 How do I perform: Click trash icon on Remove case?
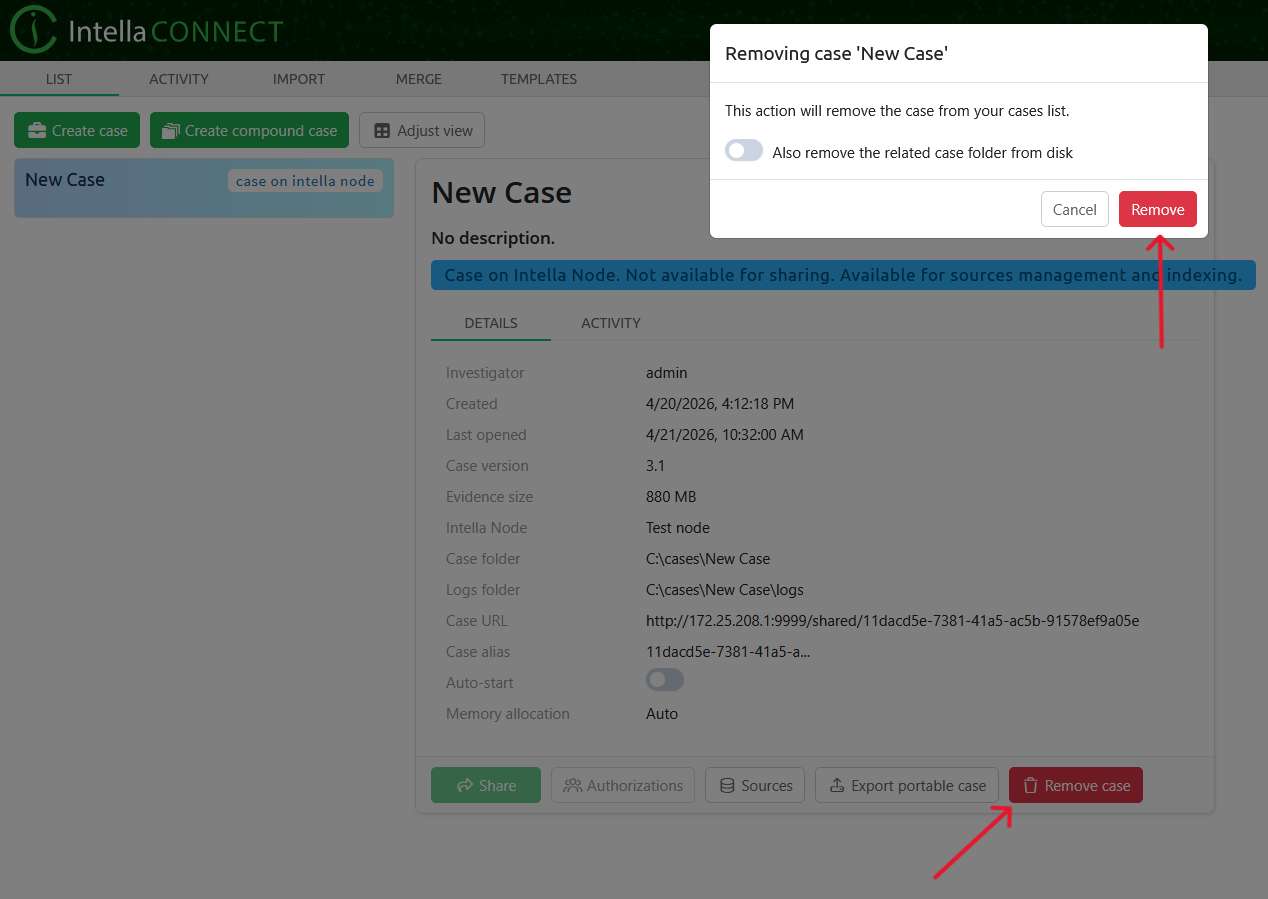(x=1031, y=786)
